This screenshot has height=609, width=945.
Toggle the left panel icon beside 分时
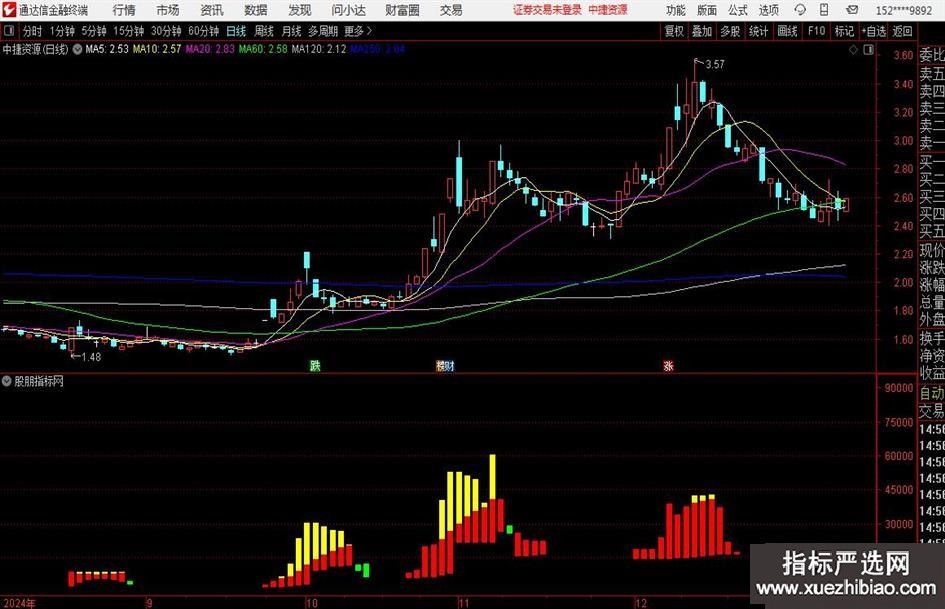(x=9, y=31)
